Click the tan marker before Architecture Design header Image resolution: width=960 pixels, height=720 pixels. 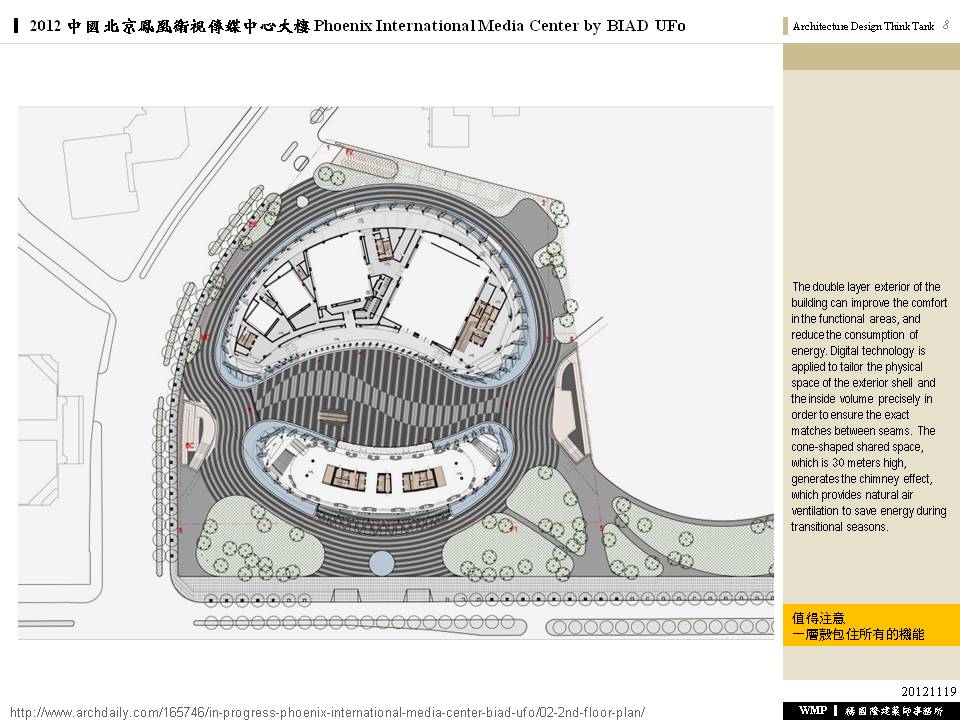tap(786, 27)
